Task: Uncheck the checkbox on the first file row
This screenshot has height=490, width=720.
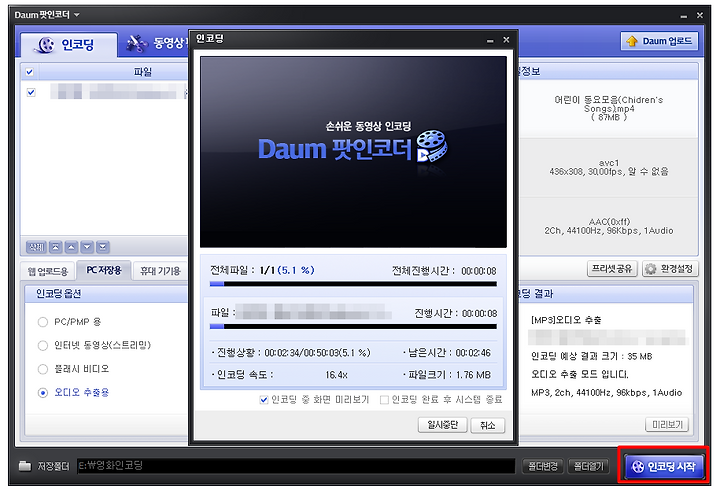Action: click(31, 92)
